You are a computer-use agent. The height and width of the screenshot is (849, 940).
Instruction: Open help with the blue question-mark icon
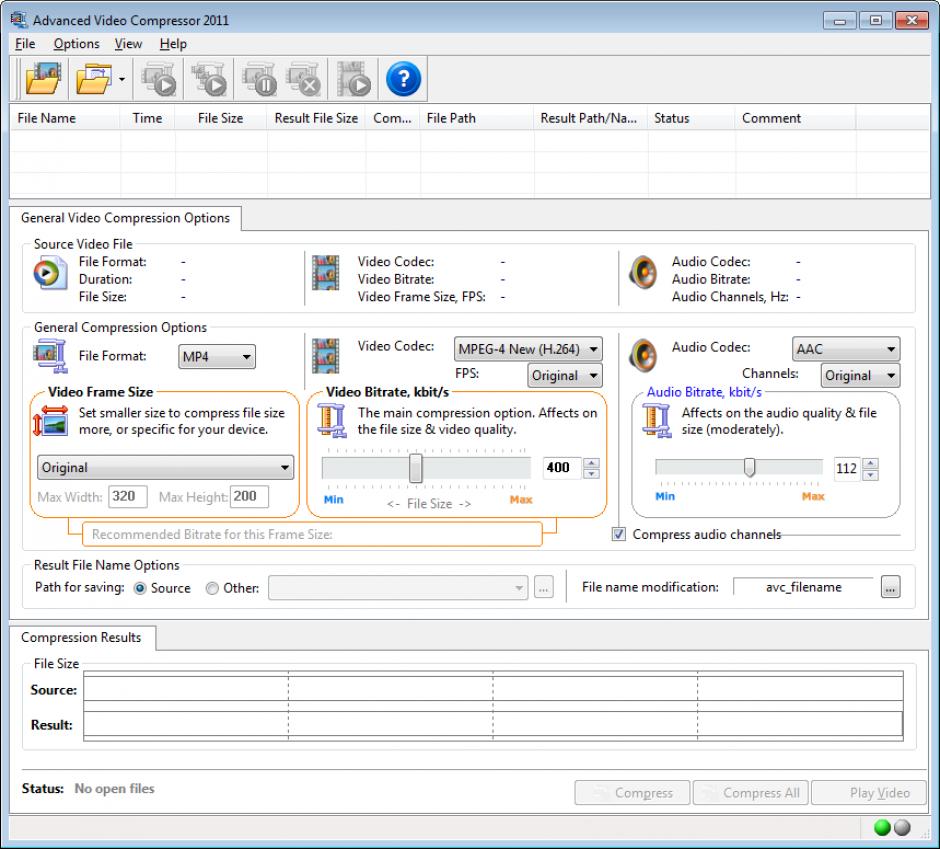click(403, 79)
